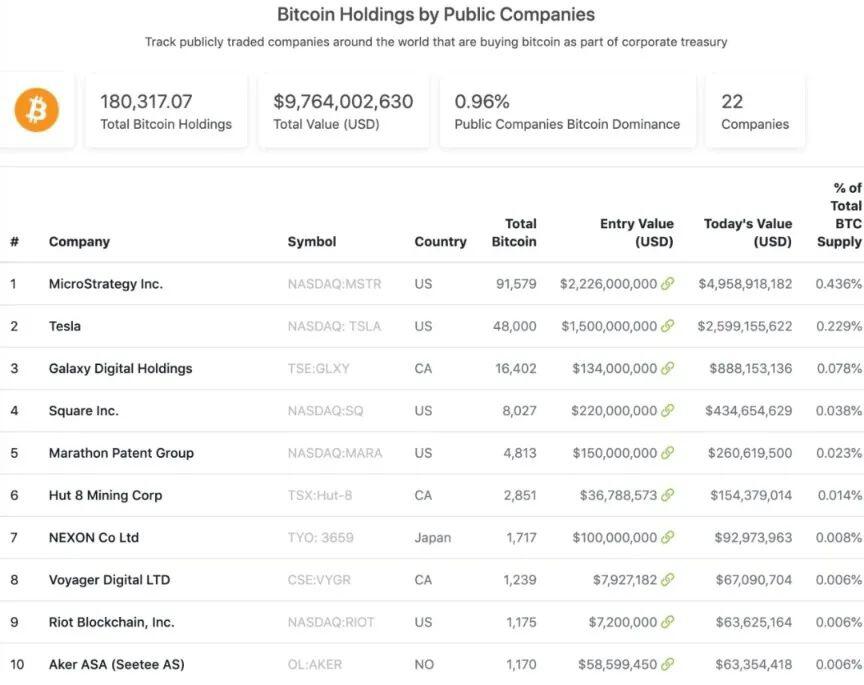Open Square Inc. entry value link icon
This screenshot has height=685, width=864.
[x=667, y=411]
